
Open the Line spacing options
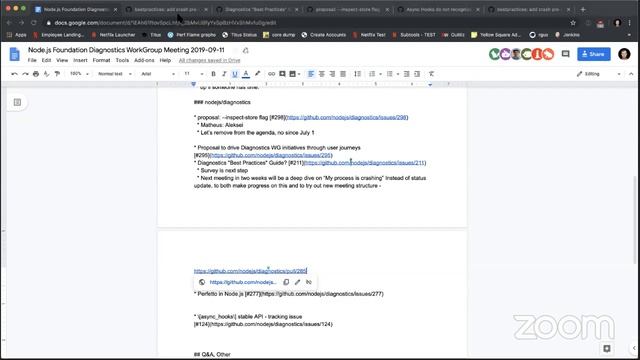(x=358, y=74)
